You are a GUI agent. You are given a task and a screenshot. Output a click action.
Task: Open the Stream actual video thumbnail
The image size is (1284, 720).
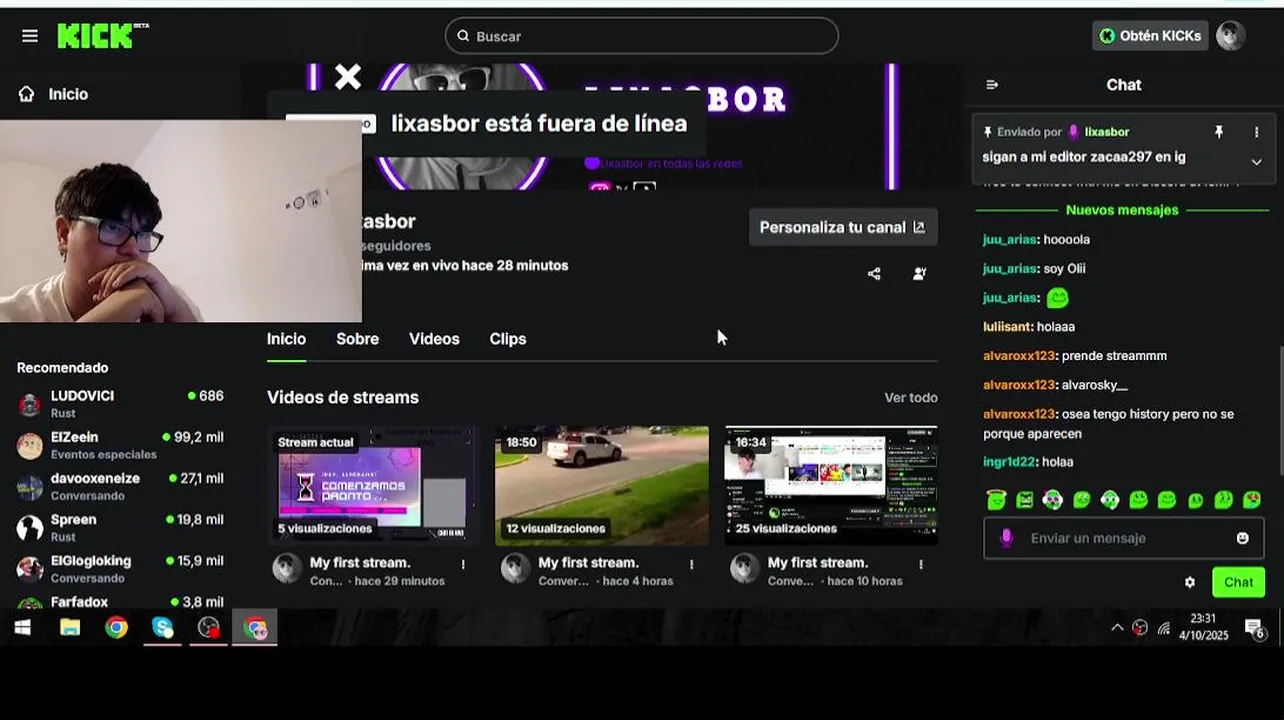tap(373, 486)
